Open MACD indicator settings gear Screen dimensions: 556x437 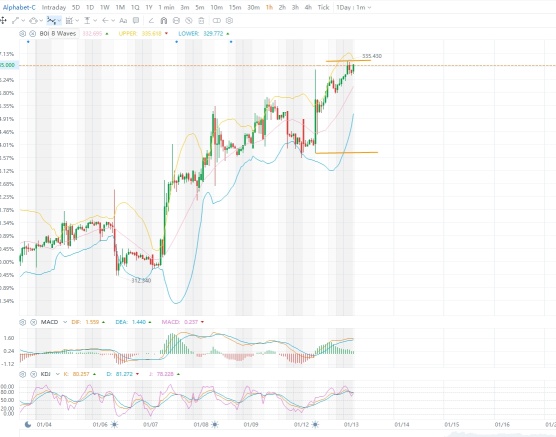(23, 322)
